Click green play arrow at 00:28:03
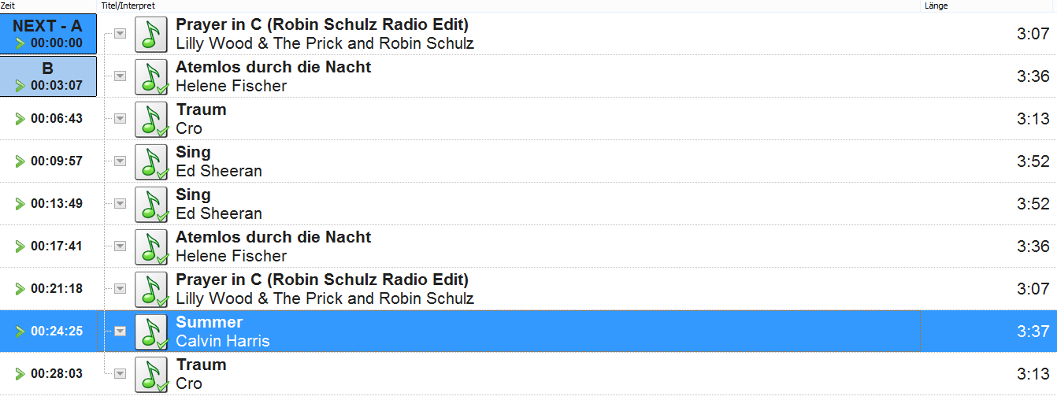The image size is (1057, 400). coord(20,373)
